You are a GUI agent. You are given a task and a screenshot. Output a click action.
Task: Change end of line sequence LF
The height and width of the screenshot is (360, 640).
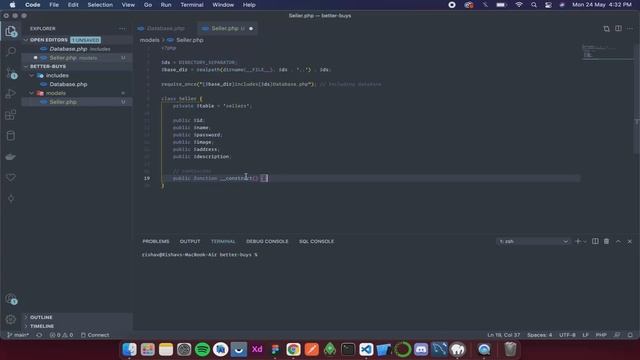(x=585, y=335)
